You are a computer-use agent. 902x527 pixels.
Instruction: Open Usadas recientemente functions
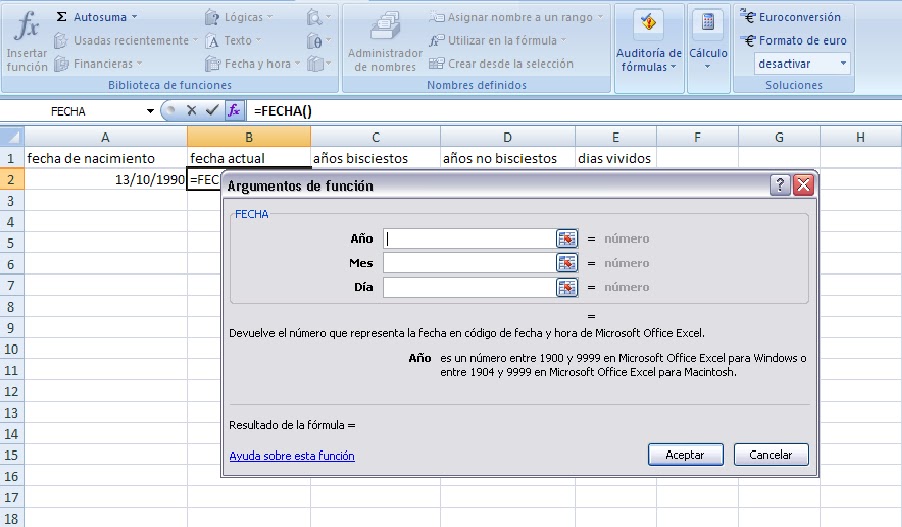click(x=124, y=40)
